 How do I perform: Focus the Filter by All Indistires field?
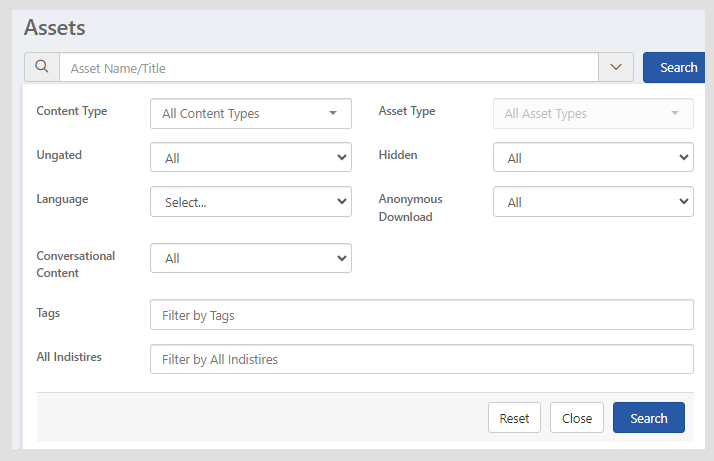pos(421,359)
